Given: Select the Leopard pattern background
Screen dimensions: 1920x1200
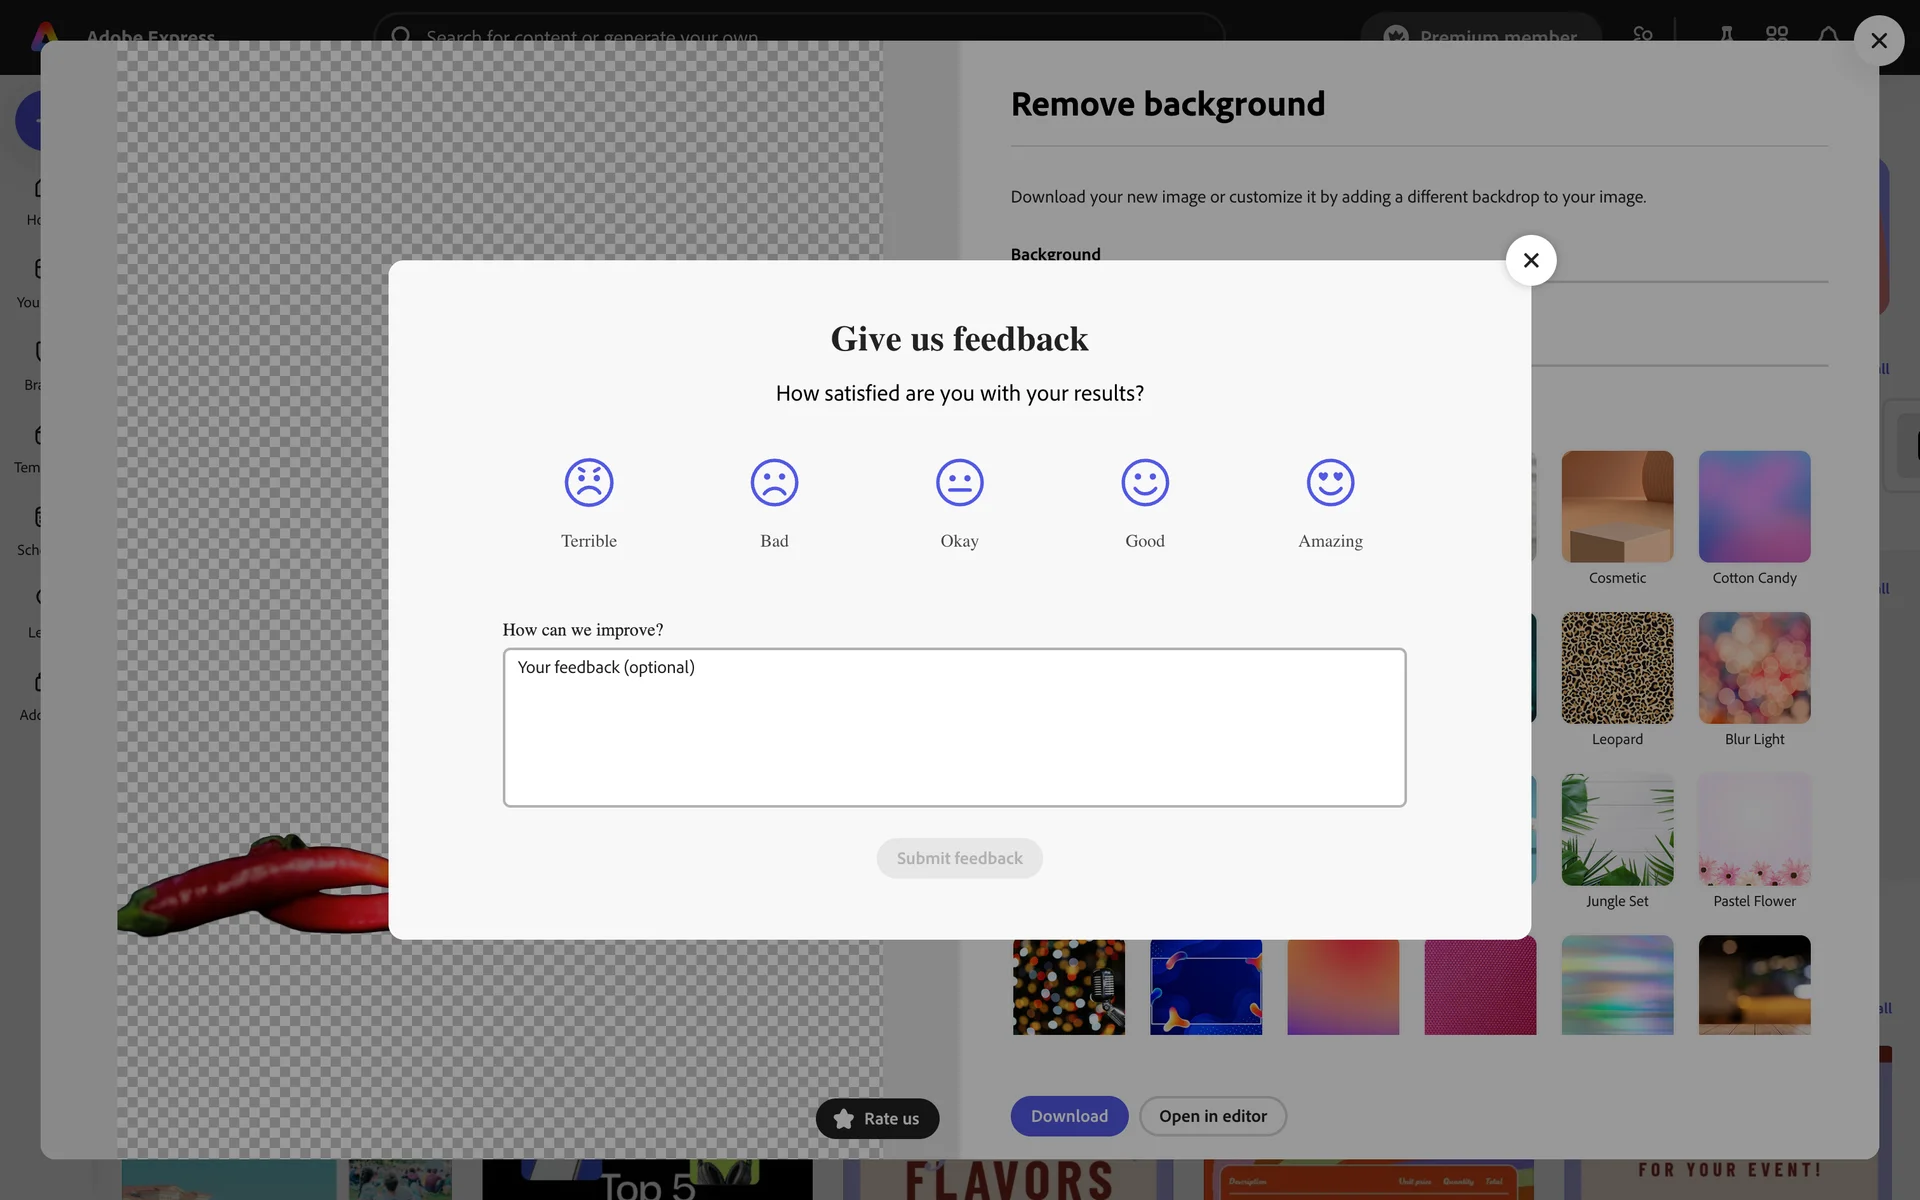Looking at the screenshot, I should click(x=1617, y=668).
